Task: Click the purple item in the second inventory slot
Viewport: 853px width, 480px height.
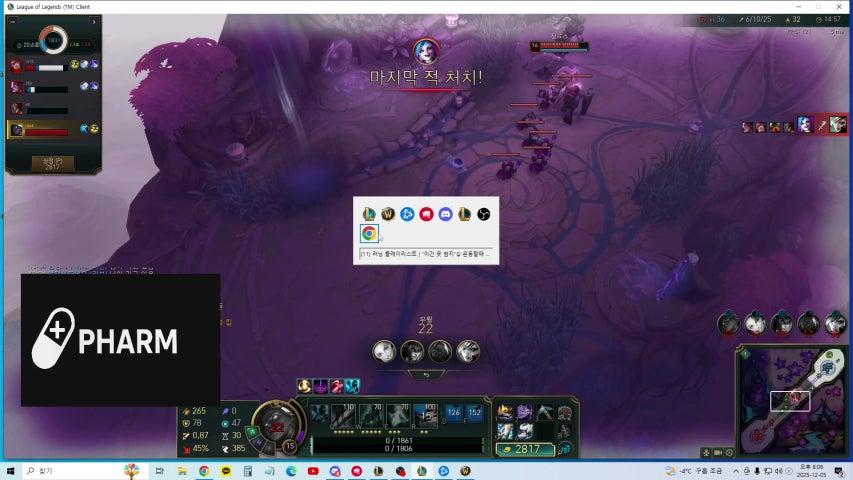Action: coord(524,412)
